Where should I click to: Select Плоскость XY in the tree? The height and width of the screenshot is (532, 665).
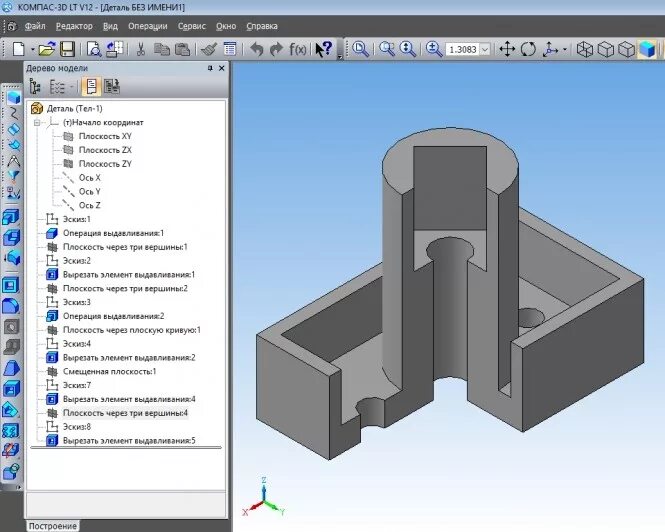(x=105, y=136)
